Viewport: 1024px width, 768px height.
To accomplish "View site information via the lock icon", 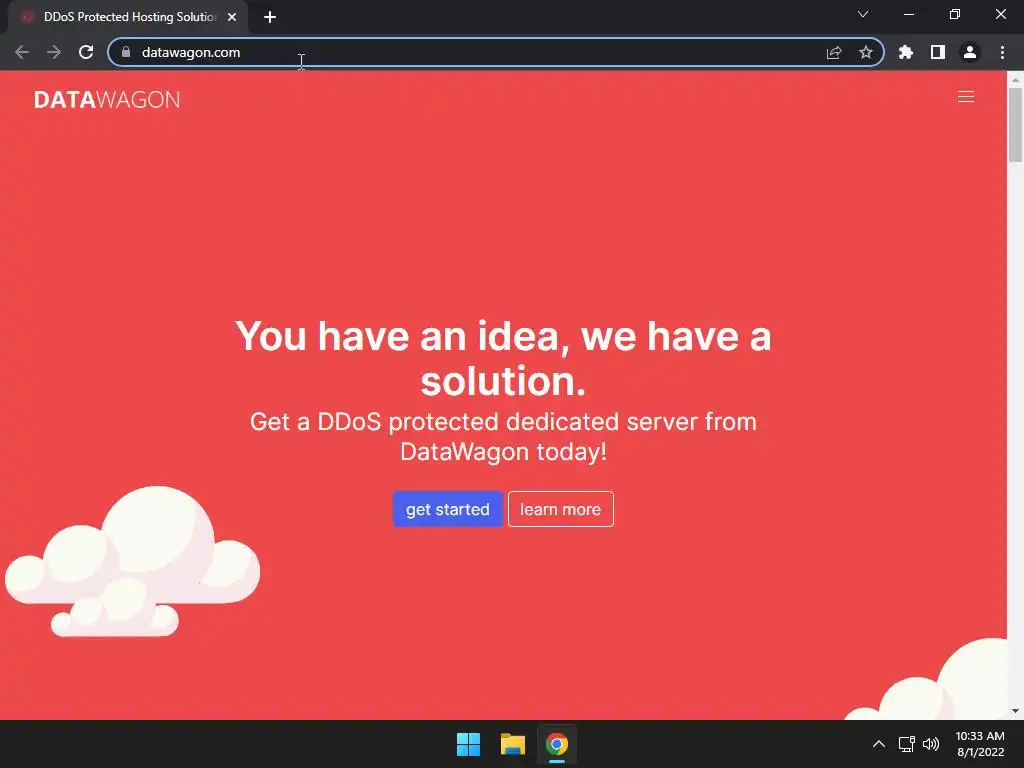I will (126, 52).
